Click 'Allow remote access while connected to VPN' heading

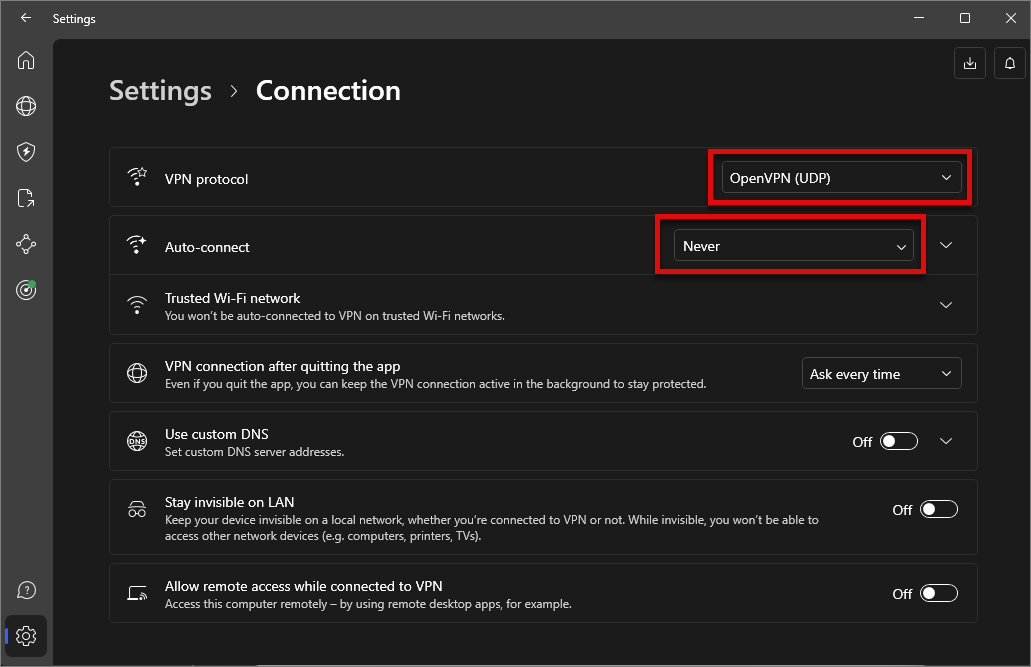[304, 586]
